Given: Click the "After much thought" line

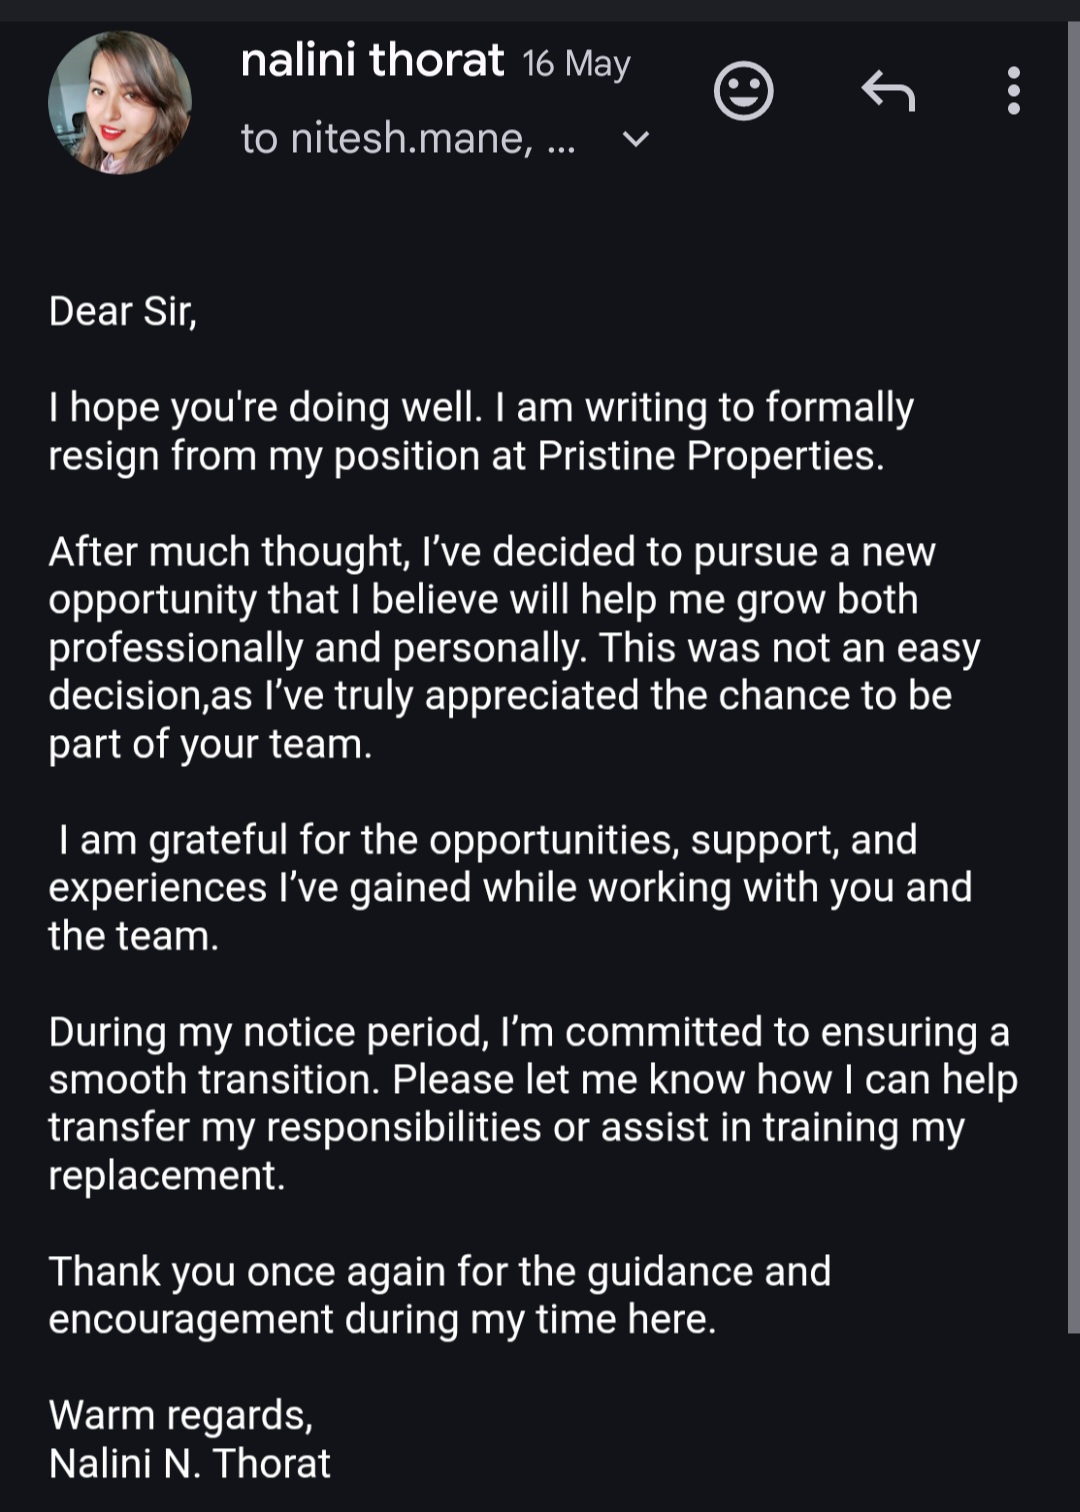Looking at the screenshot, I should click(228, 551).
